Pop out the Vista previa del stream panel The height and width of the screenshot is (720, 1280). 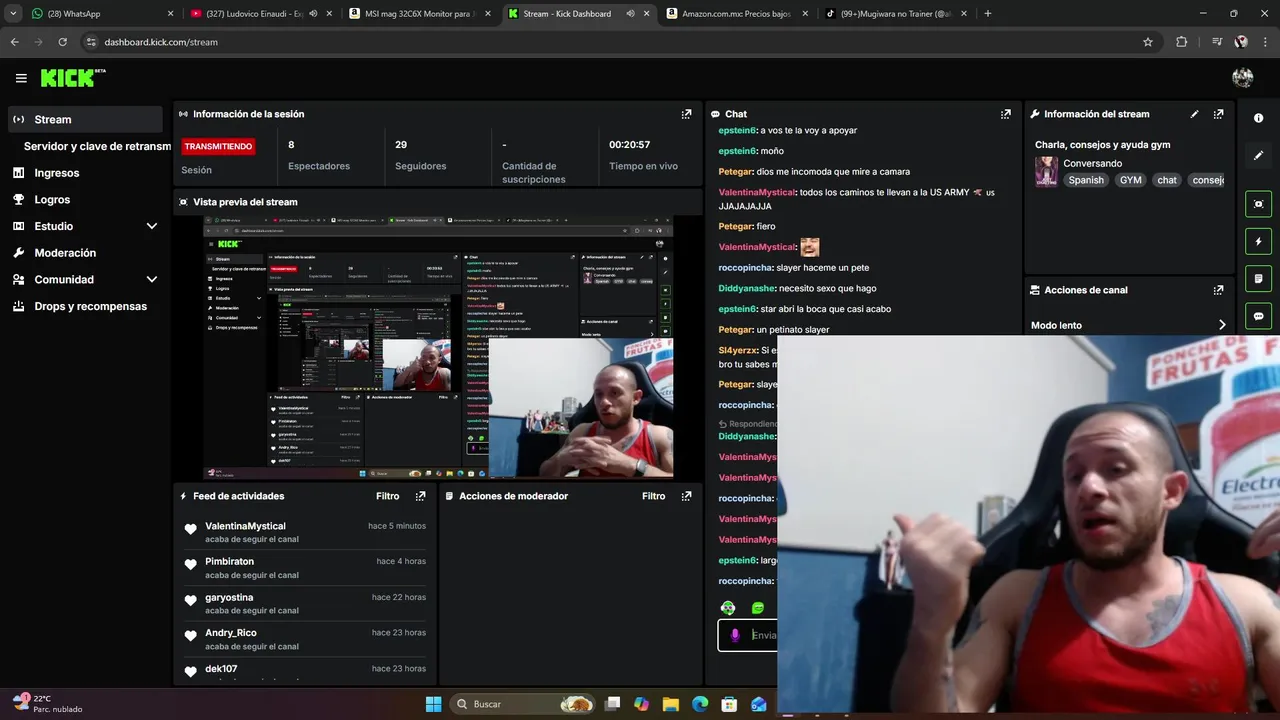pyautogui.click(x=686, y=202)
